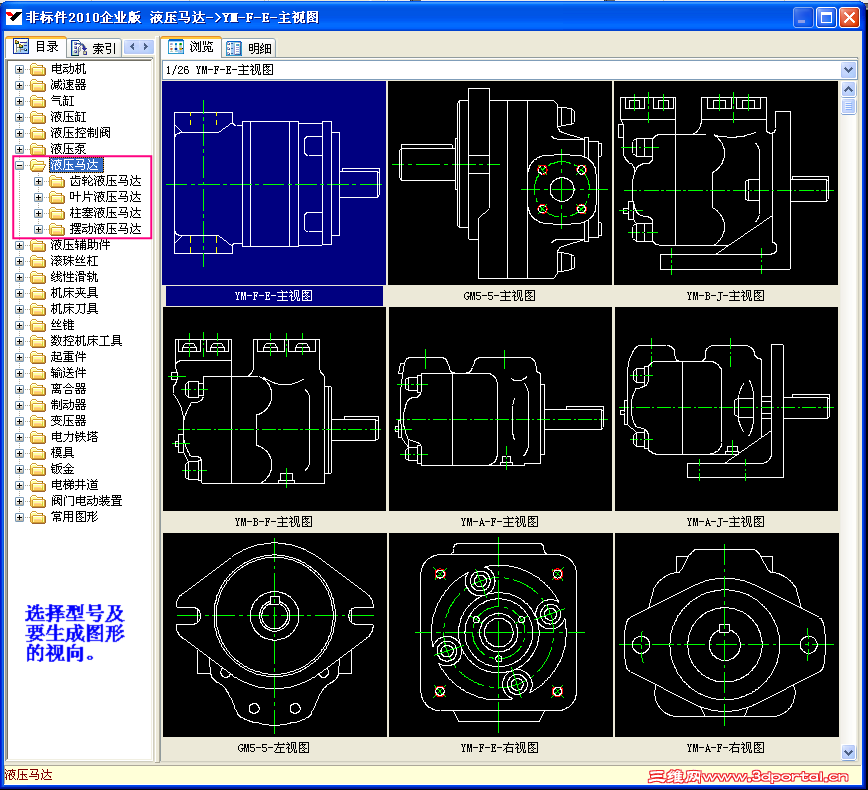The image size is (868, 790).
Task: Select the YM-A-J-主视图 thumbnail drawing
Action: [x=726, y=409]
